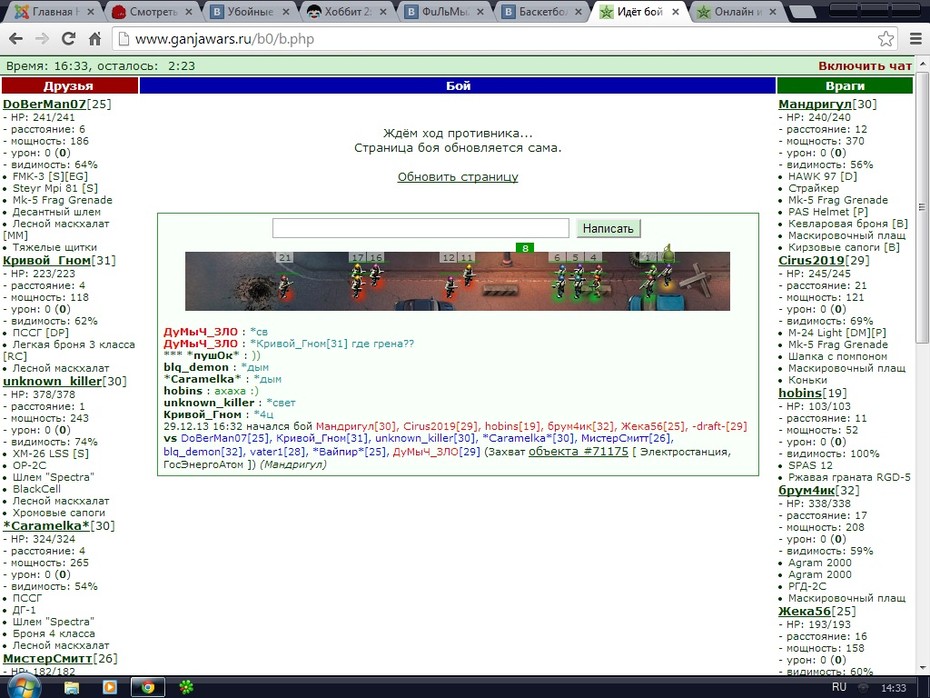The image size is (930, 698).
Task: Open Кривой_Гном player profile in Друзья
Action: pyautogui.click(x=47, y=260)
